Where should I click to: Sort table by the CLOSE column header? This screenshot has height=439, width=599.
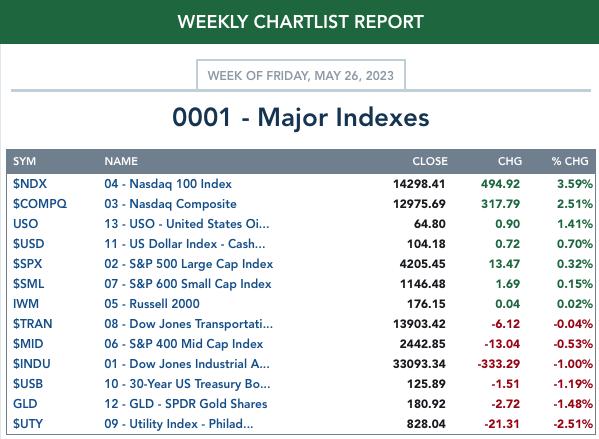430,161
